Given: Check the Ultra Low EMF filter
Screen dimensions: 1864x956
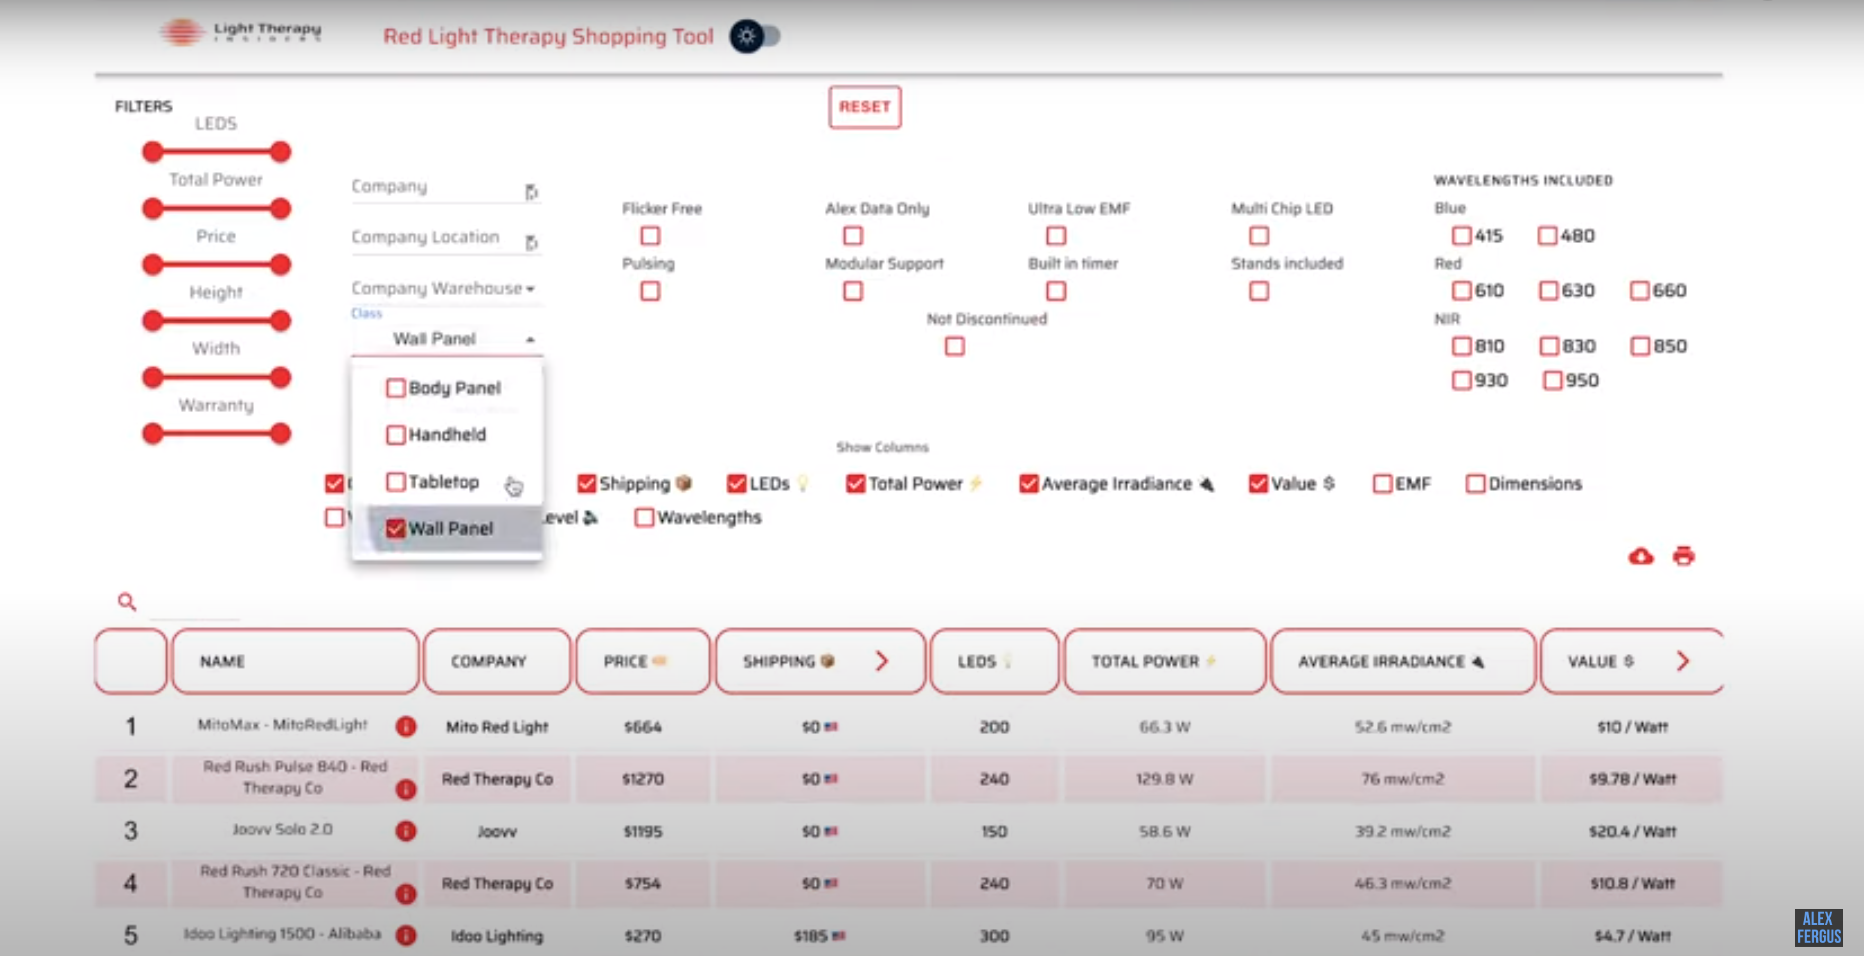Looking at the screenshot, I should (x=1056, y=236).
